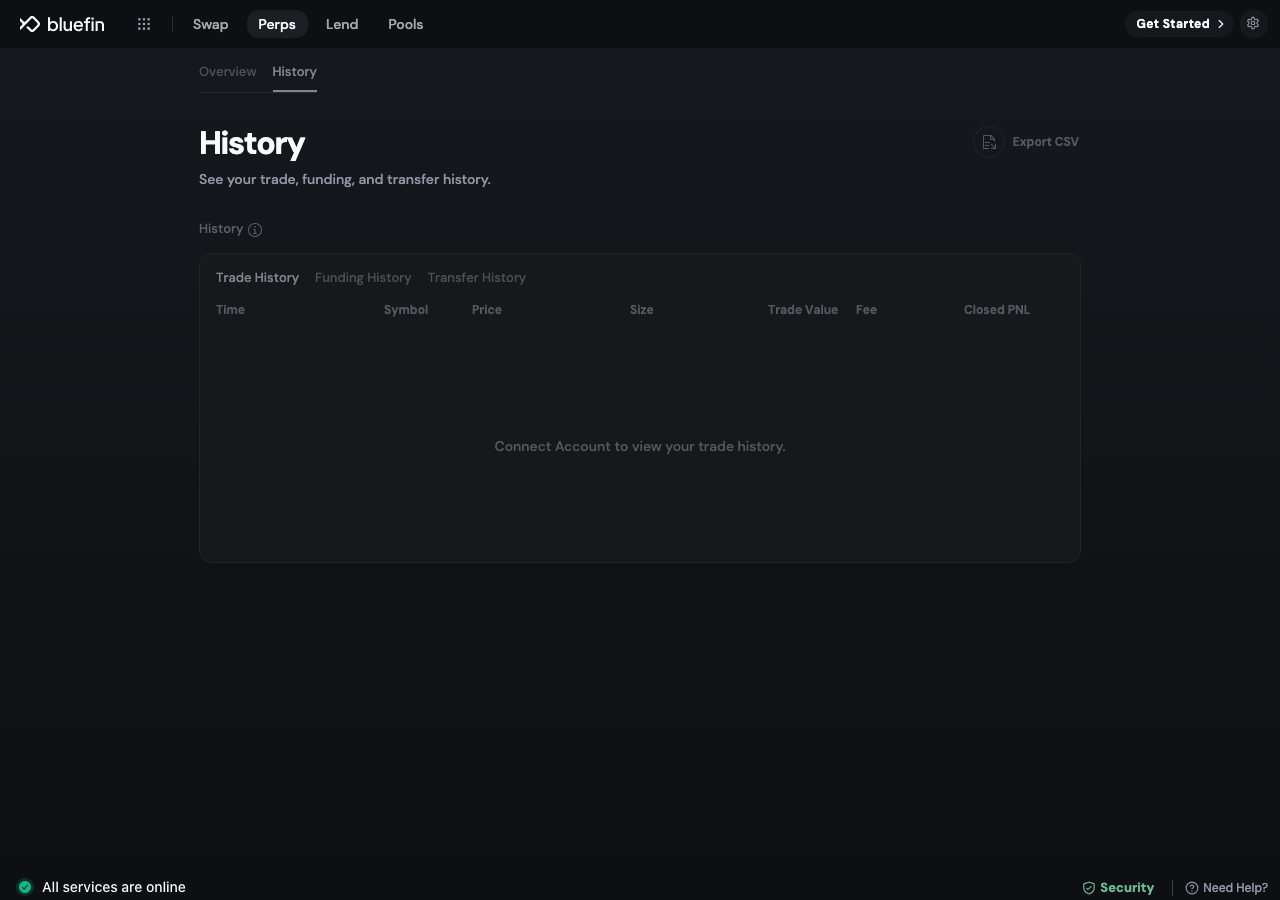Open the Swap page

pyautogui.click(x=211, y=24)
